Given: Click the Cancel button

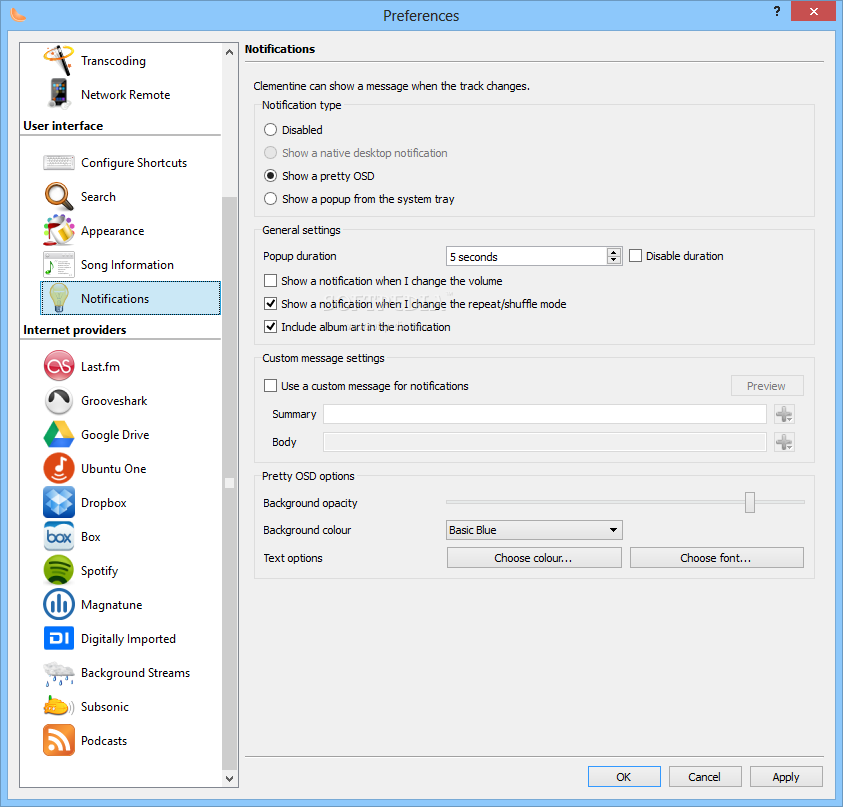Looking at the screenshot, I should (x=704, y=777).
